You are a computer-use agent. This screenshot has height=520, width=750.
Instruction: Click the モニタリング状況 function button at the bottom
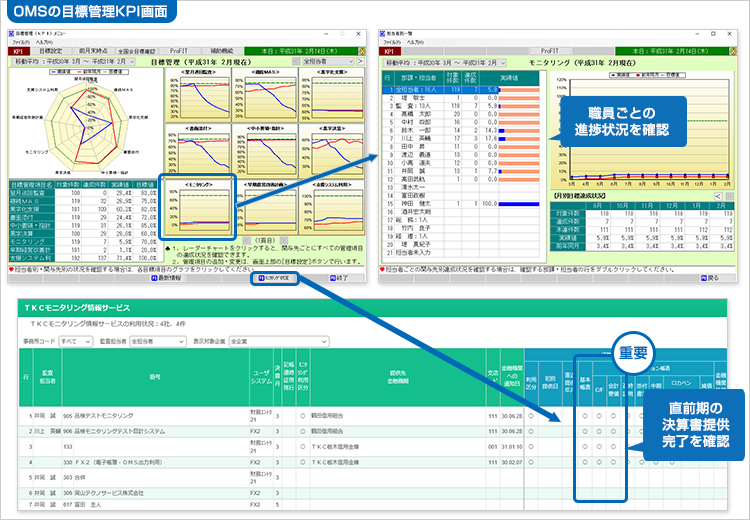click(x=274, y=278)
